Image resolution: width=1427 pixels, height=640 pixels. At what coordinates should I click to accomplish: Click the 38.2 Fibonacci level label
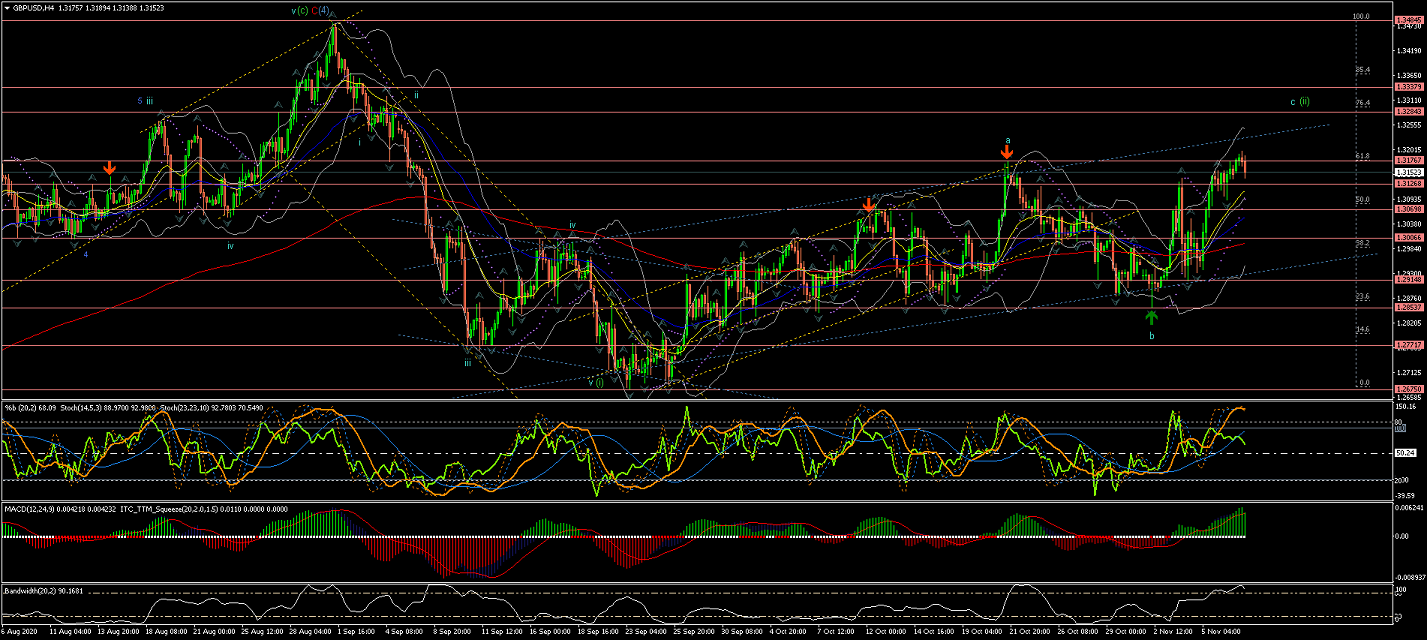(1361, 243)
